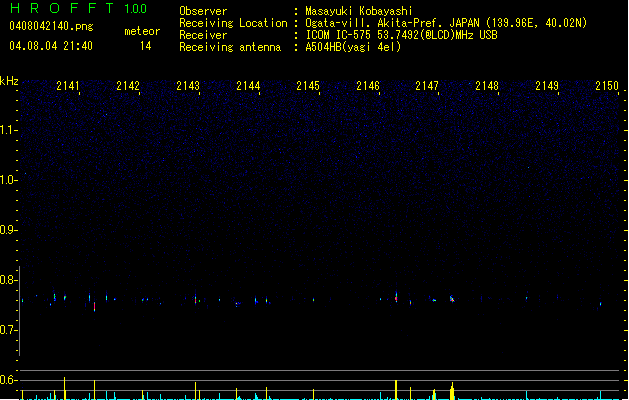Click the strong meteor echo after 2146
Image resolution: width=629 pixels, height=400 pixels.
point(396,297)
